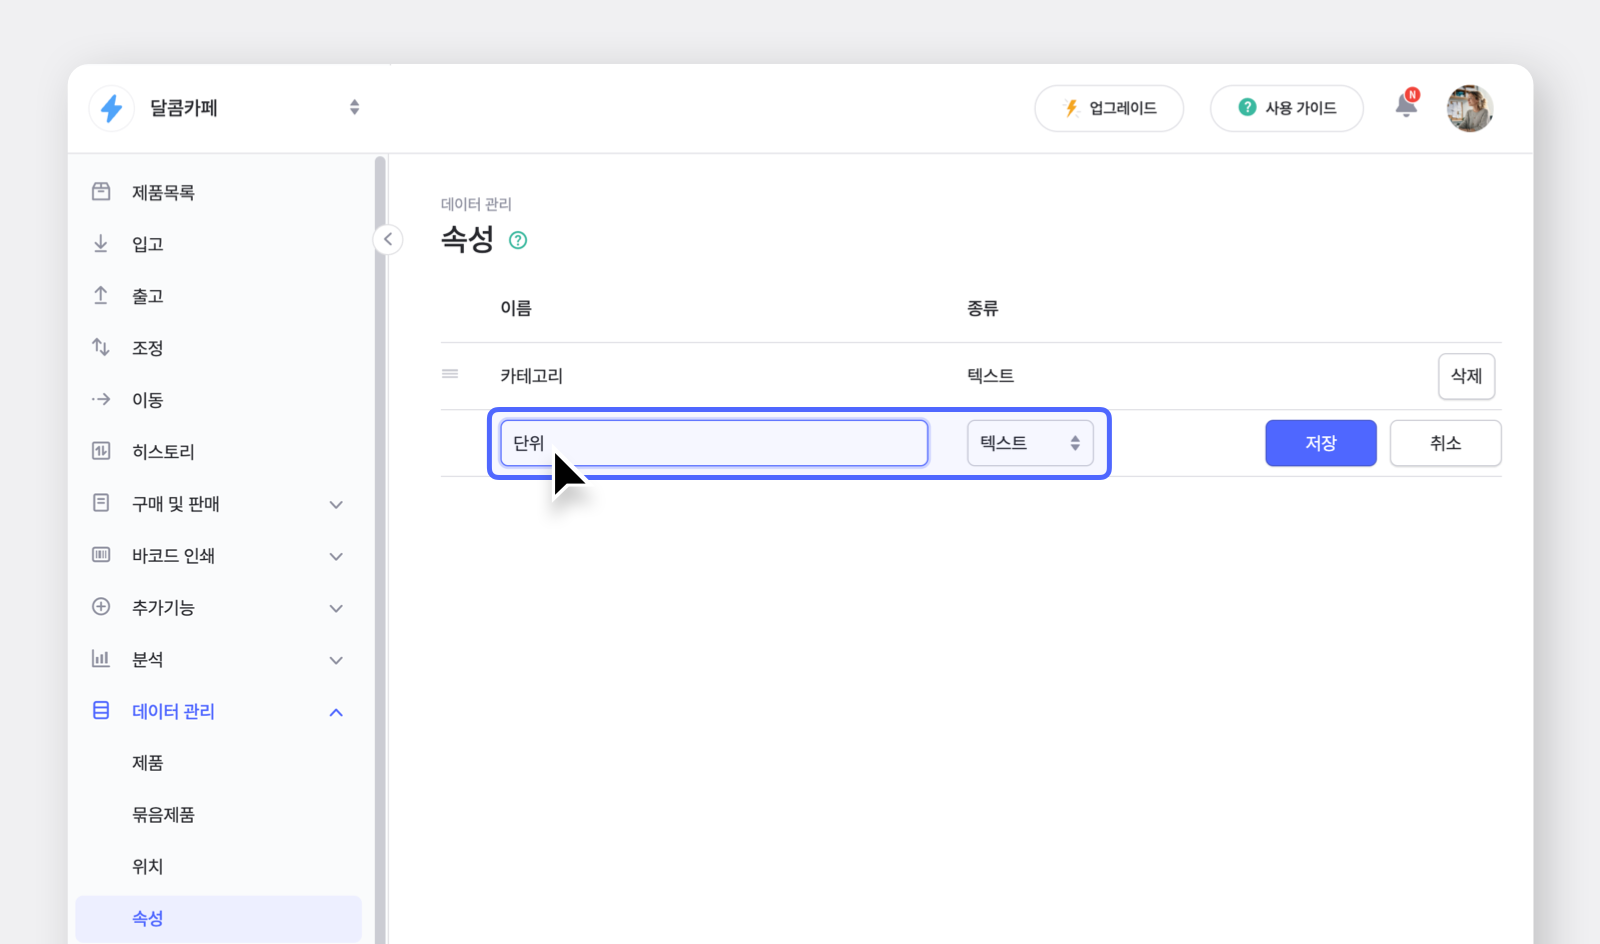Open the 히스토리 history icon

[101, 451]
